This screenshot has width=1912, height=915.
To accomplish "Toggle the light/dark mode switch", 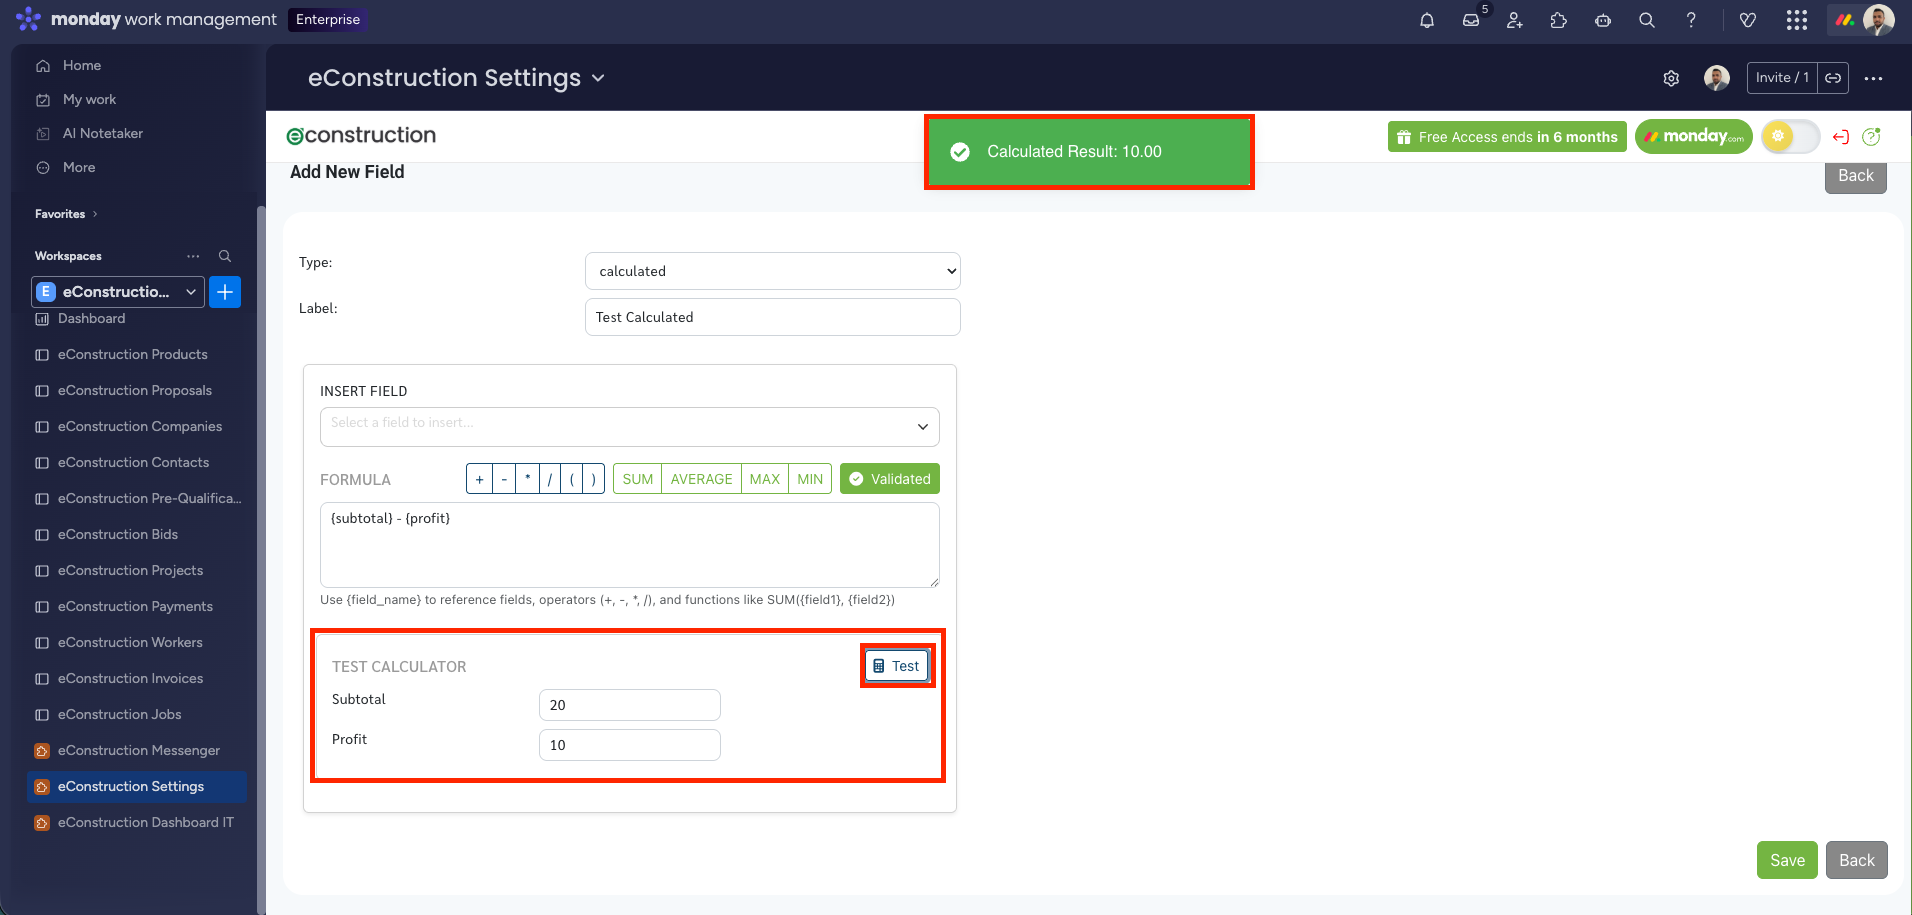I will (1790, 137).
